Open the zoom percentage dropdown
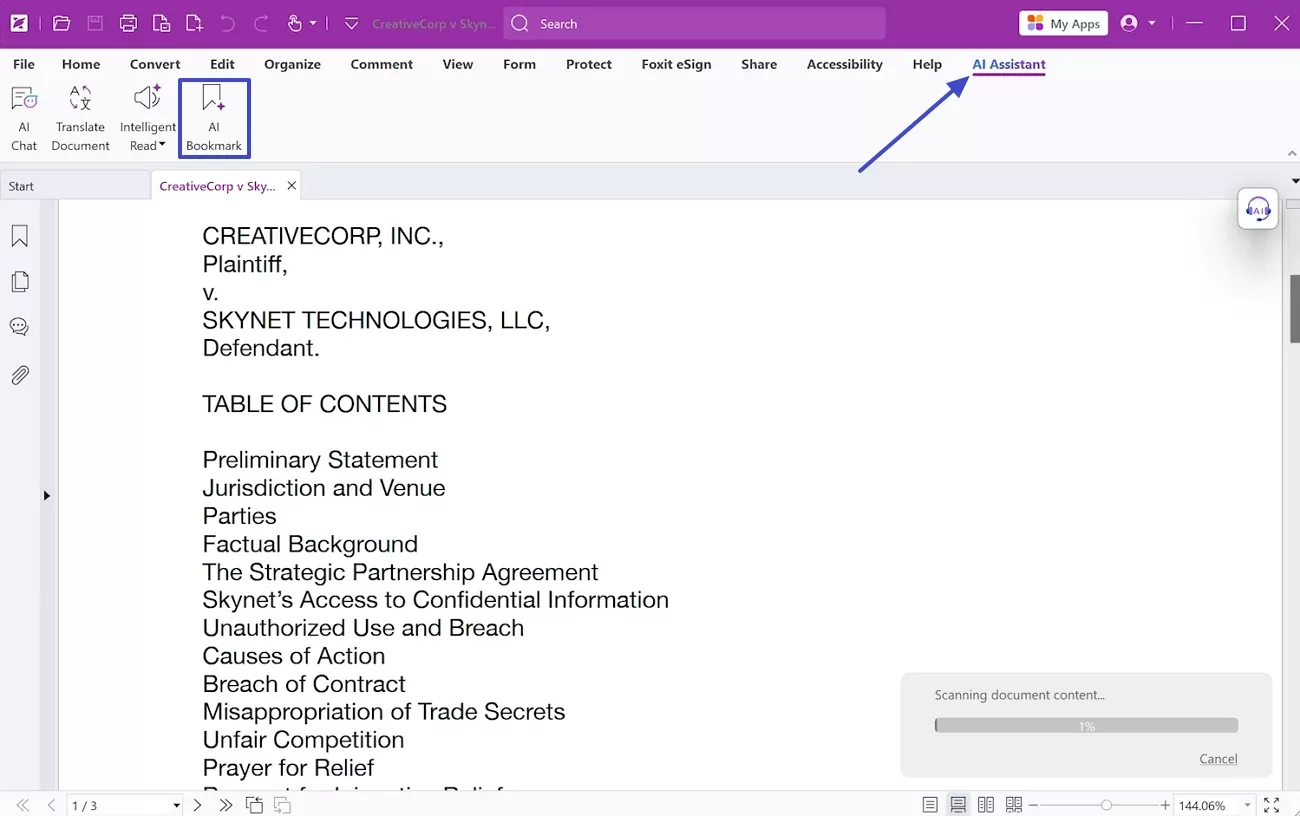Screen dimensions: 1300x816 click(x=1247, y=804)
